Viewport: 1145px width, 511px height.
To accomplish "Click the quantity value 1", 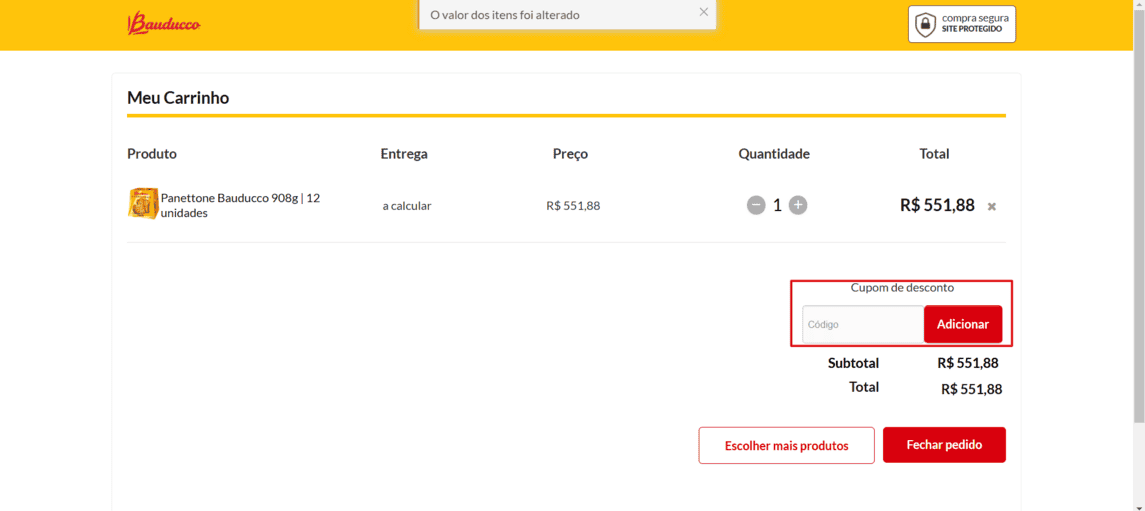I will 777,205.
